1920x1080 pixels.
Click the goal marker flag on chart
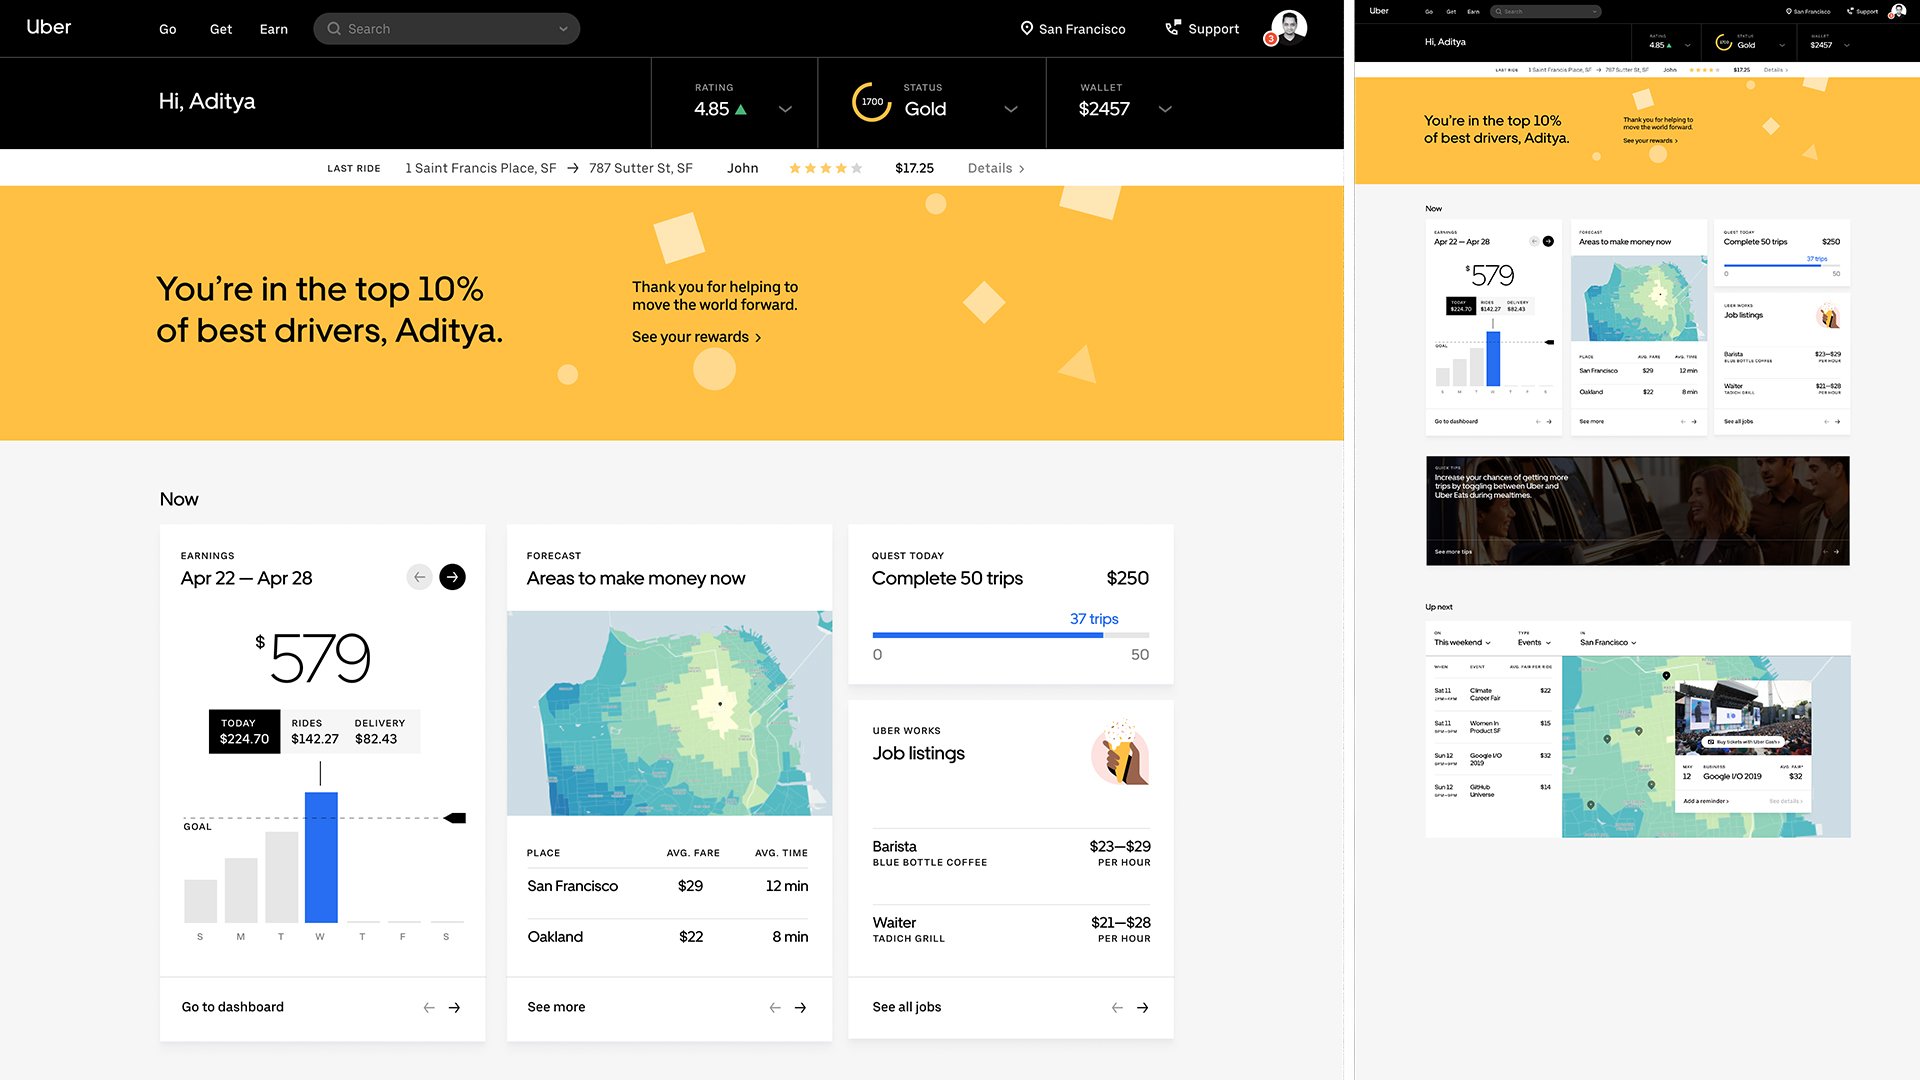tap(455, 818)
